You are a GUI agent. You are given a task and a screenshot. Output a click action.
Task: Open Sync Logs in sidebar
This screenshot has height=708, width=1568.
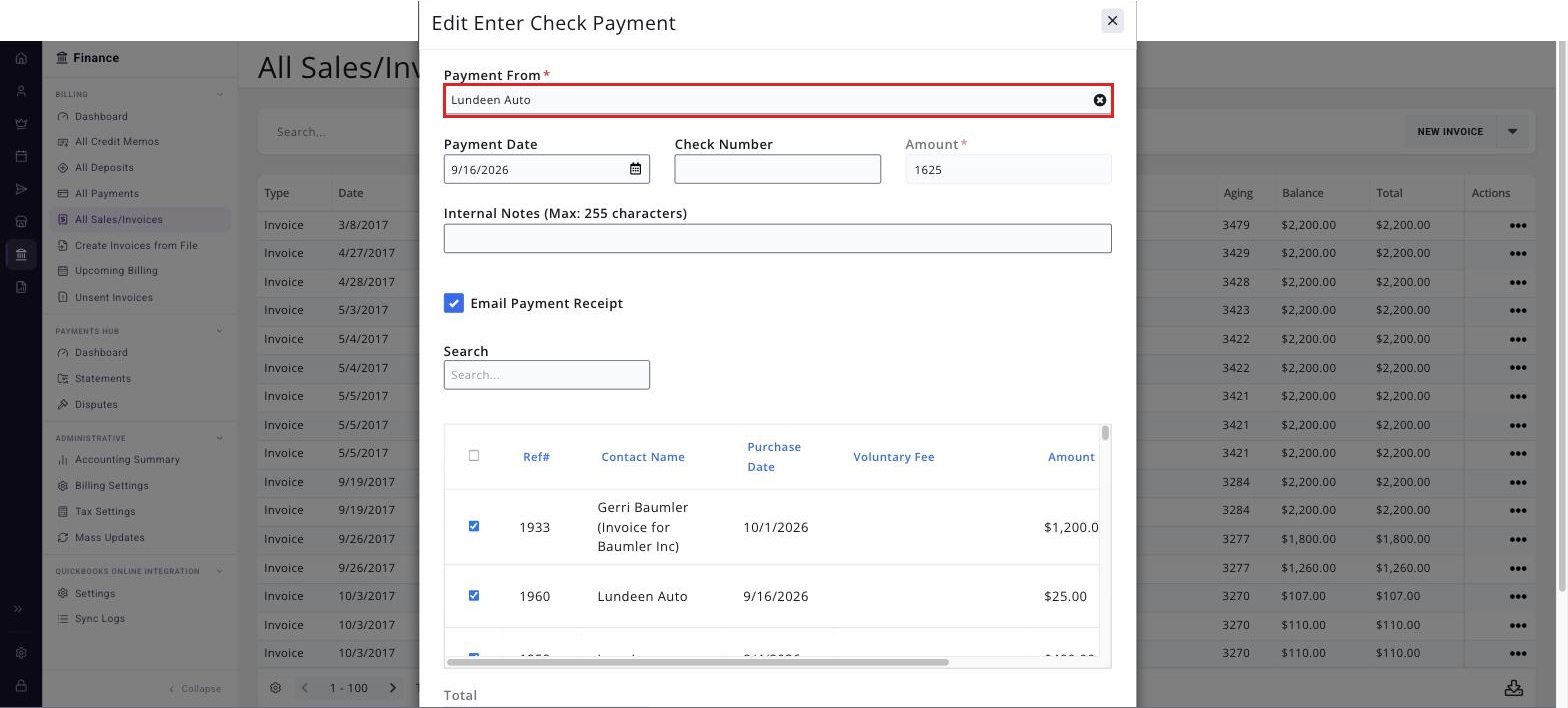100,619
